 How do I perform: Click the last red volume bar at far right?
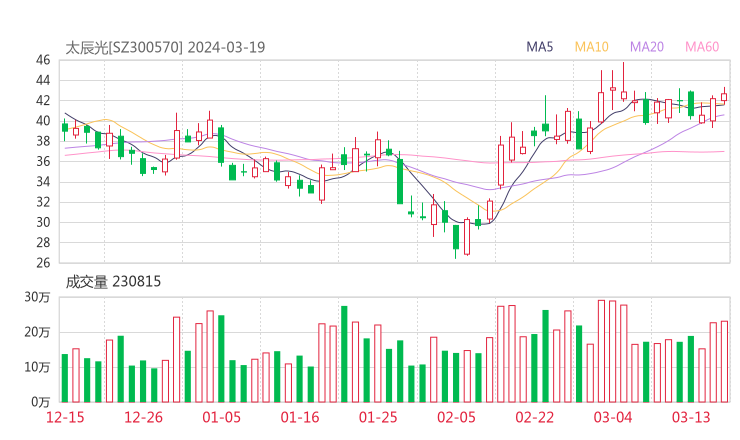coord(724,362)
